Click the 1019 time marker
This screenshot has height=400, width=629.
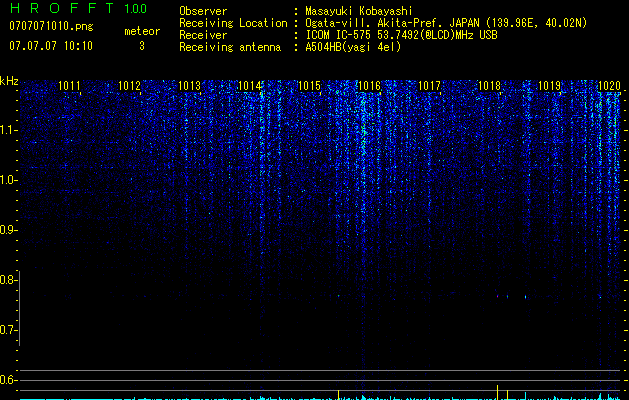point(550,86)
